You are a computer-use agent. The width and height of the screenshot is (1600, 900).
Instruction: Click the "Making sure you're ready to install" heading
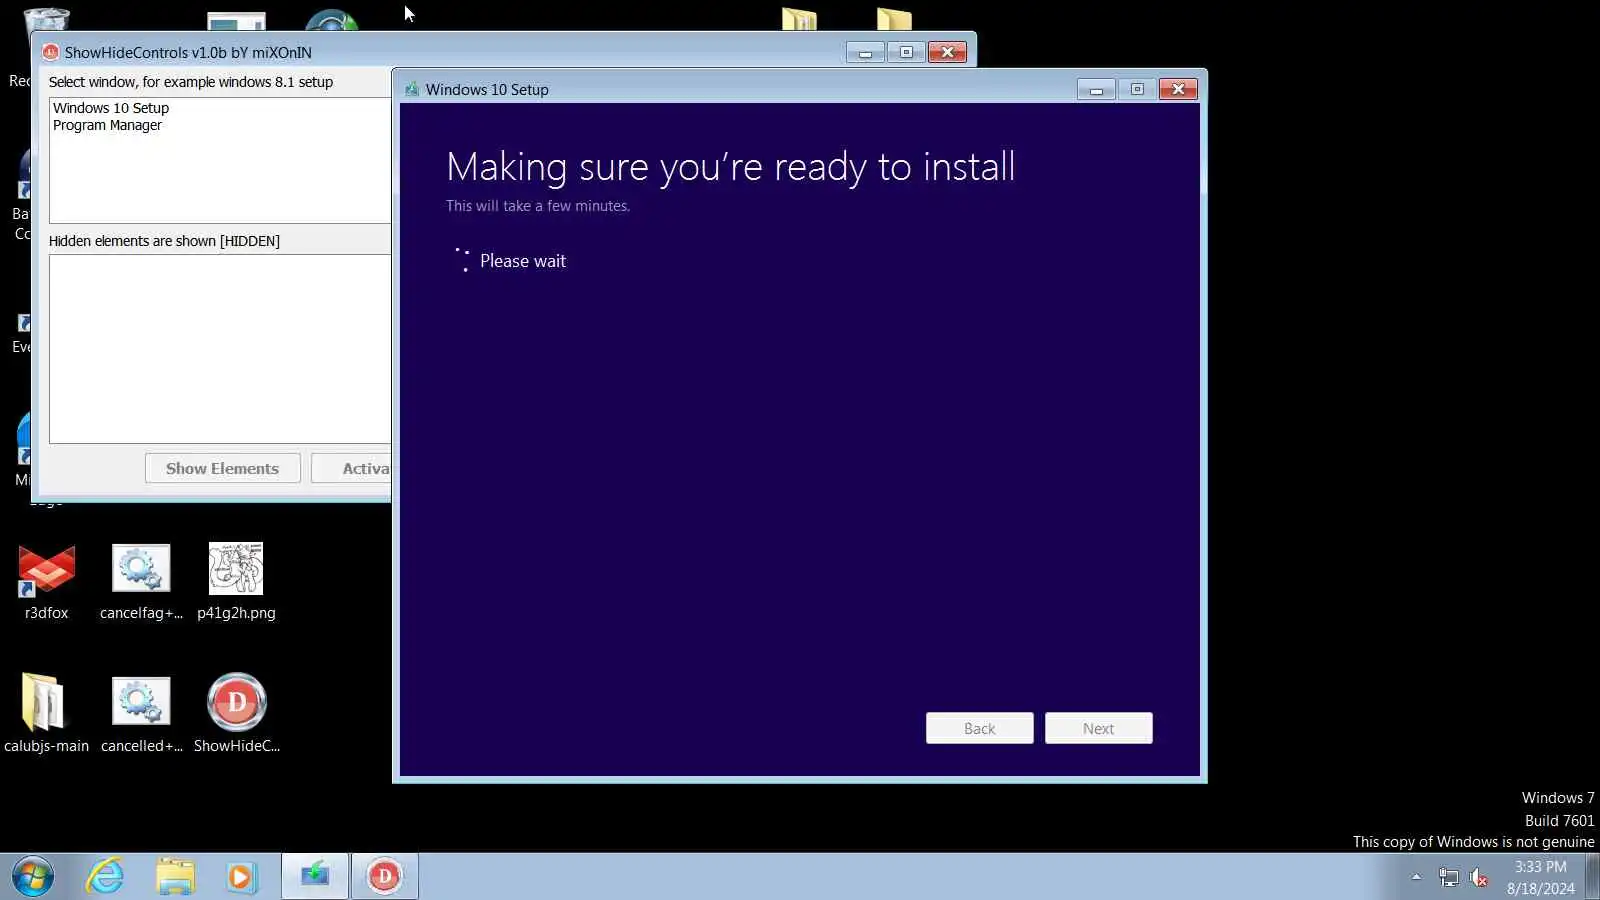click(731, 167)
